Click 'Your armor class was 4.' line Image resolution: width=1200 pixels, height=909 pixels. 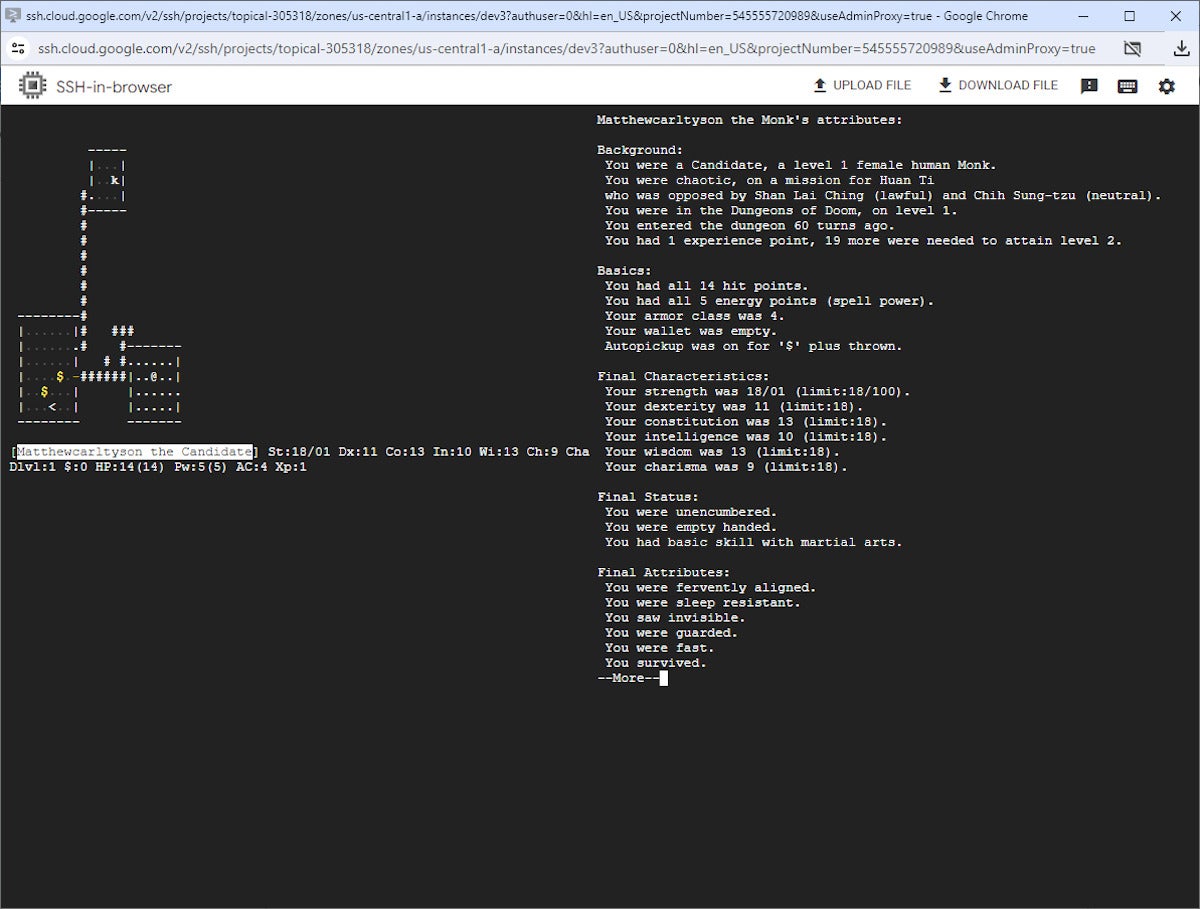click(695, 316)
